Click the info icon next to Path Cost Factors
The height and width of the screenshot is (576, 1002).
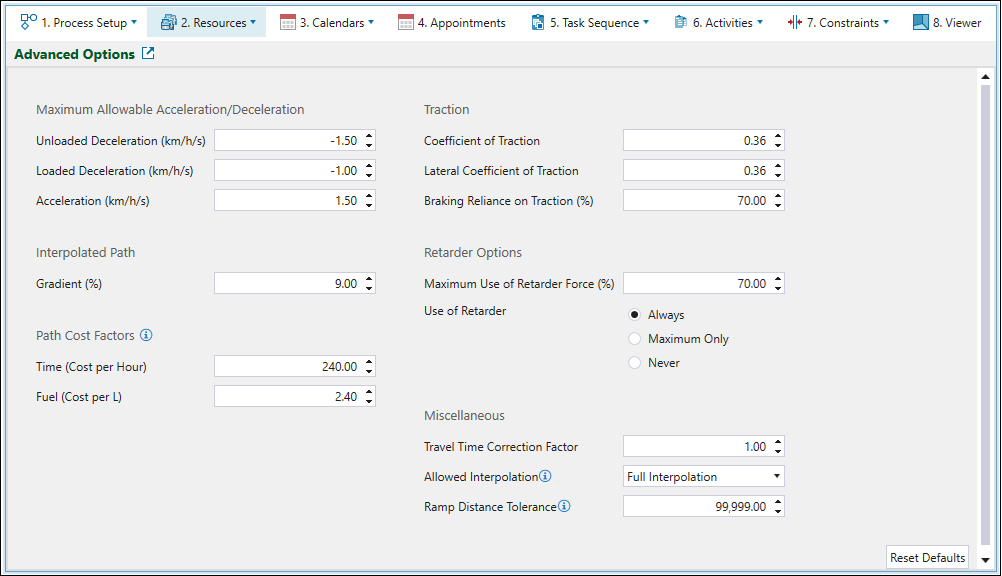[x=146, y=335]
